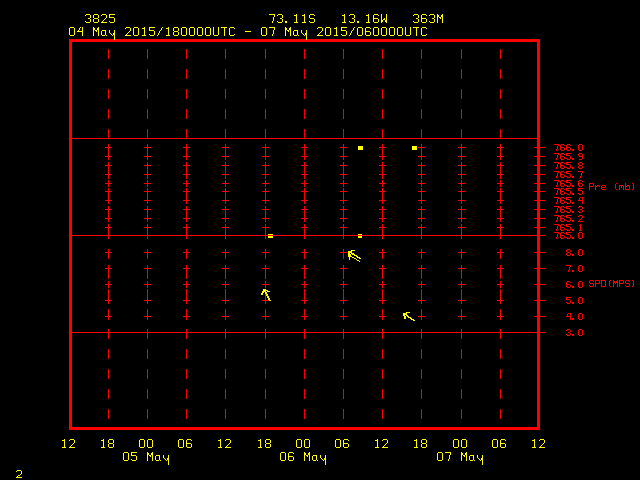This screenshot has height=480, width=640.
Task: Click the 00 hour label above 07 May
Action: click(460, 444)
